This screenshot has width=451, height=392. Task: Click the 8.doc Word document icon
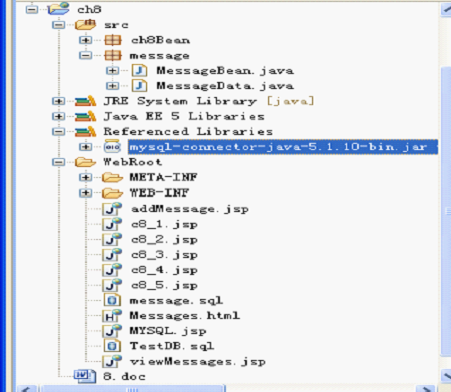[85, 376]
